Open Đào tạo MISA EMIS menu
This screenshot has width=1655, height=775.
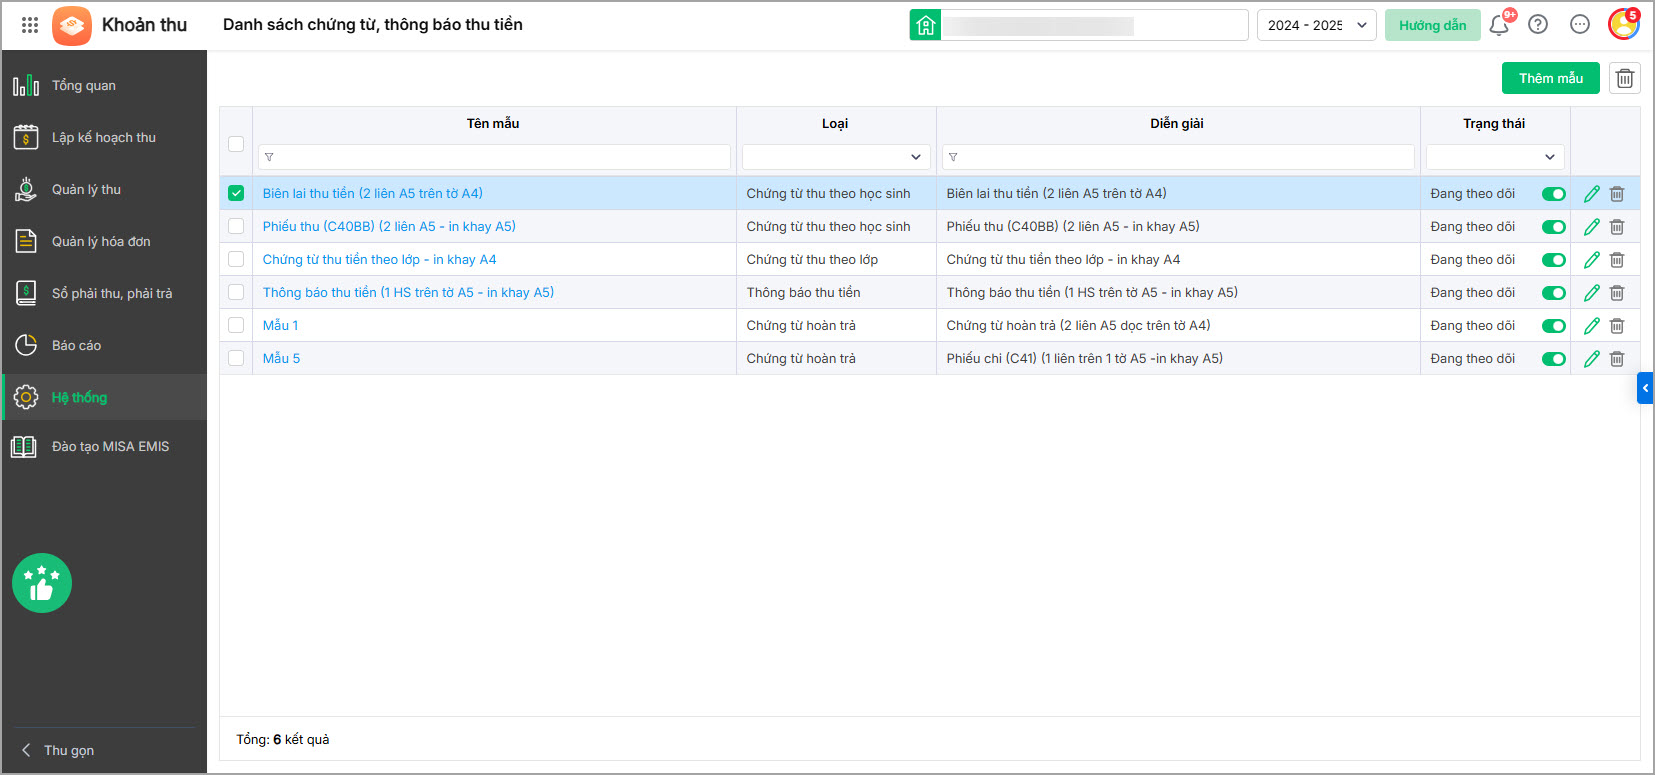click(104, 446)
